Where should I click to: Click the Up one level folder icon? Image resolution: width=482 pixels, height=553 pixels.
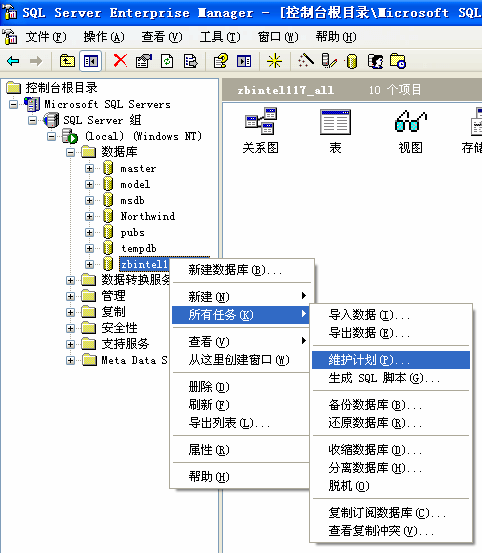(x=67, y=61)
